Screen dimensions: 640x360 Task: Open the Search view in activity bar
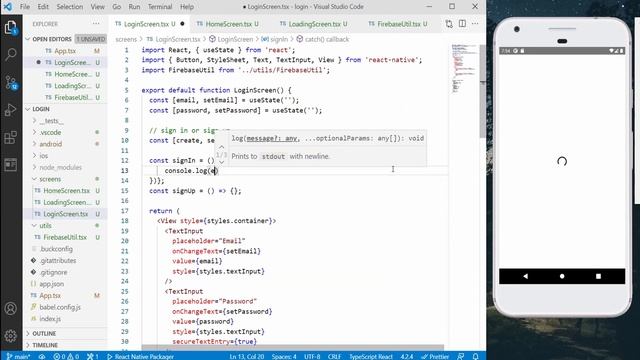click(11, 54)
